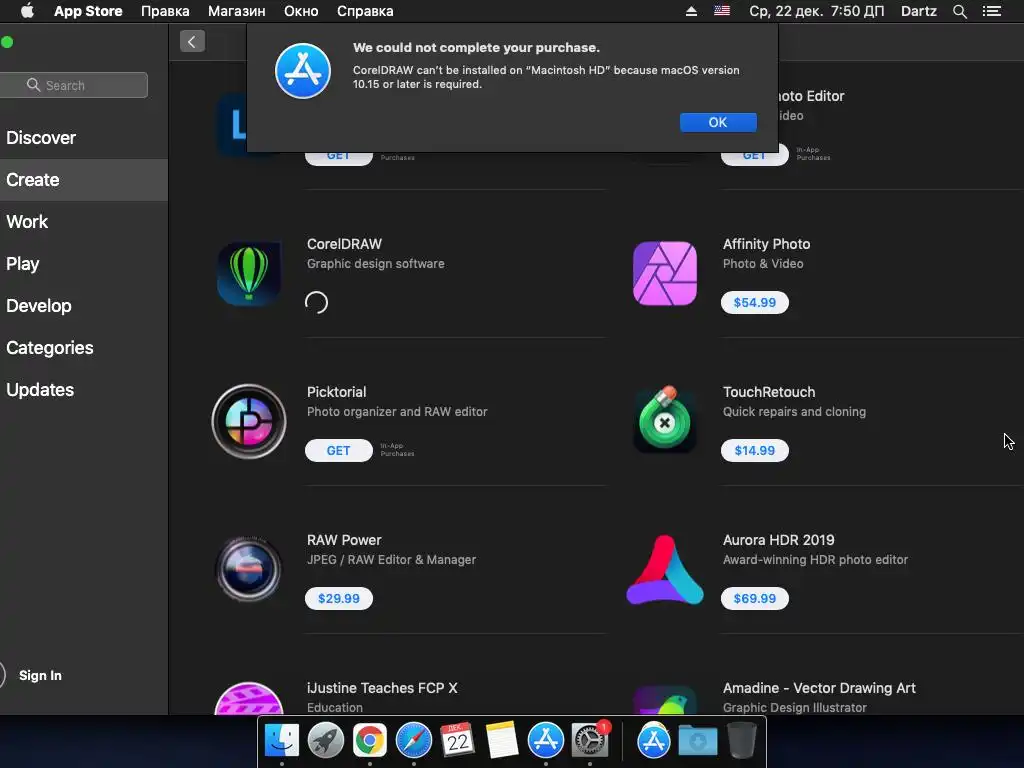
Task: Open the Магазин menu
Action: (x=236, y=11)
